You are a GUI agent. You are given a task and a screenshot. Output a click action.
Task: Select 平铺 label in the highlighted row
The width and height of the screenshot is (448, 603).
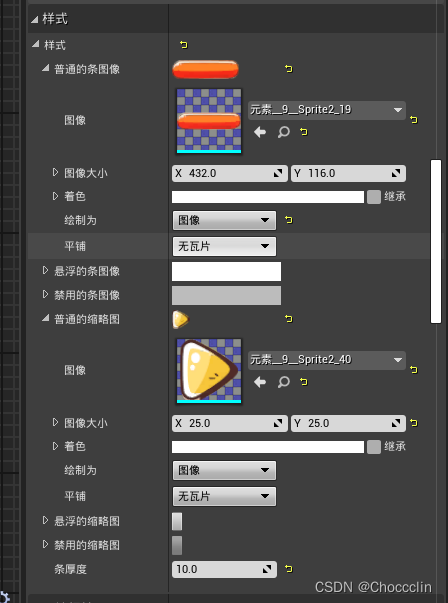pyautogui.click(x=75, y=246)
